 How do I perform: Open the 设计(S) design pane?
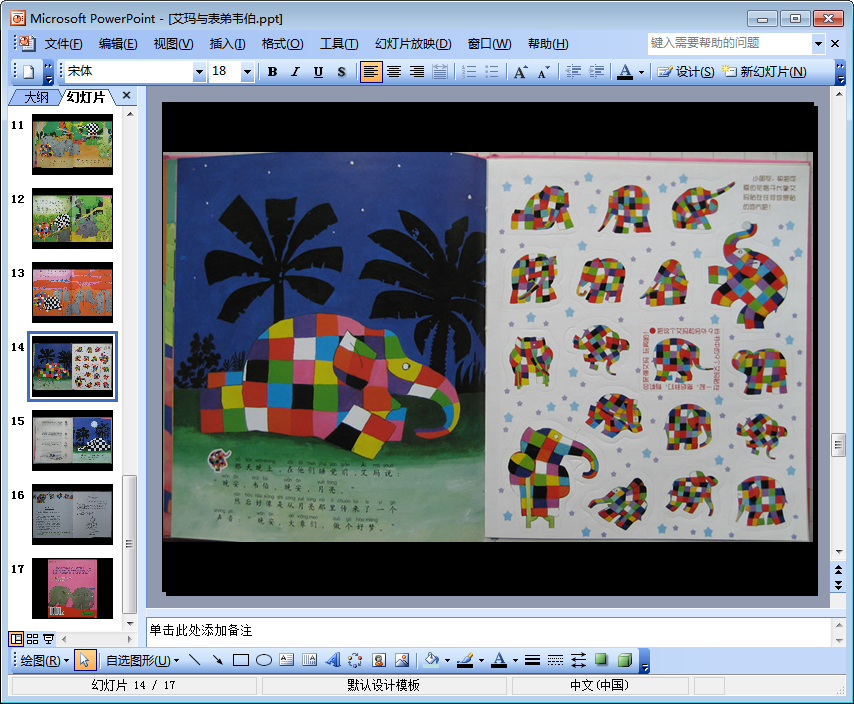[x=686, y=72]
